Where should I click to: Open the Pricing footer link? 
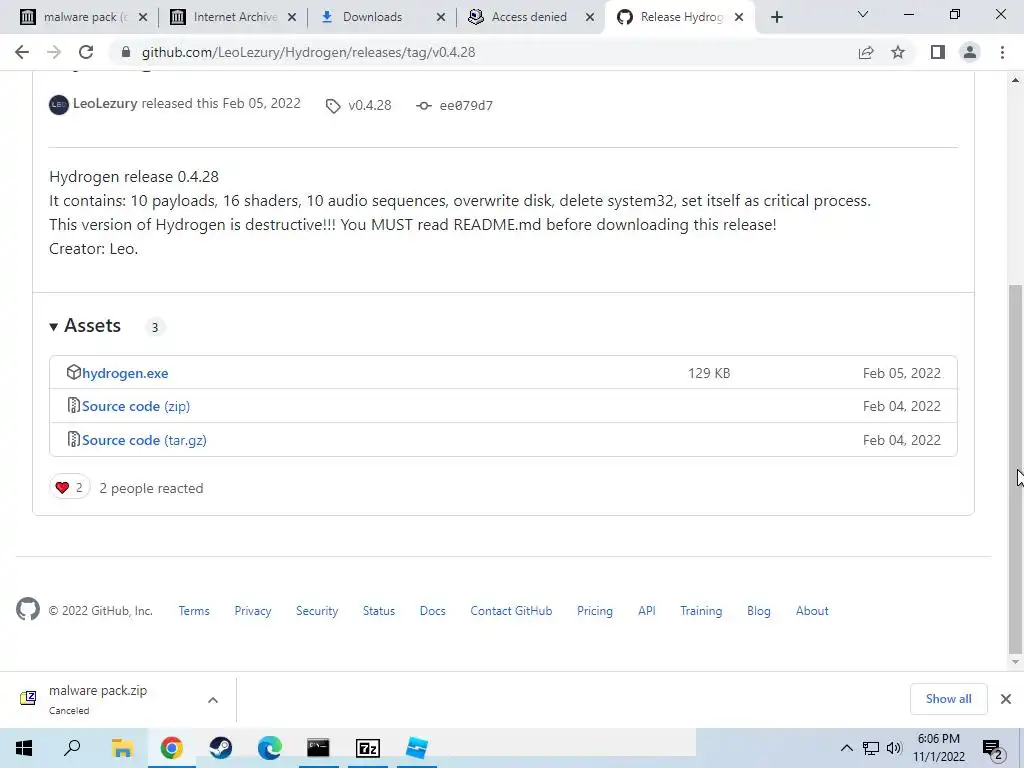coord(595,611)
